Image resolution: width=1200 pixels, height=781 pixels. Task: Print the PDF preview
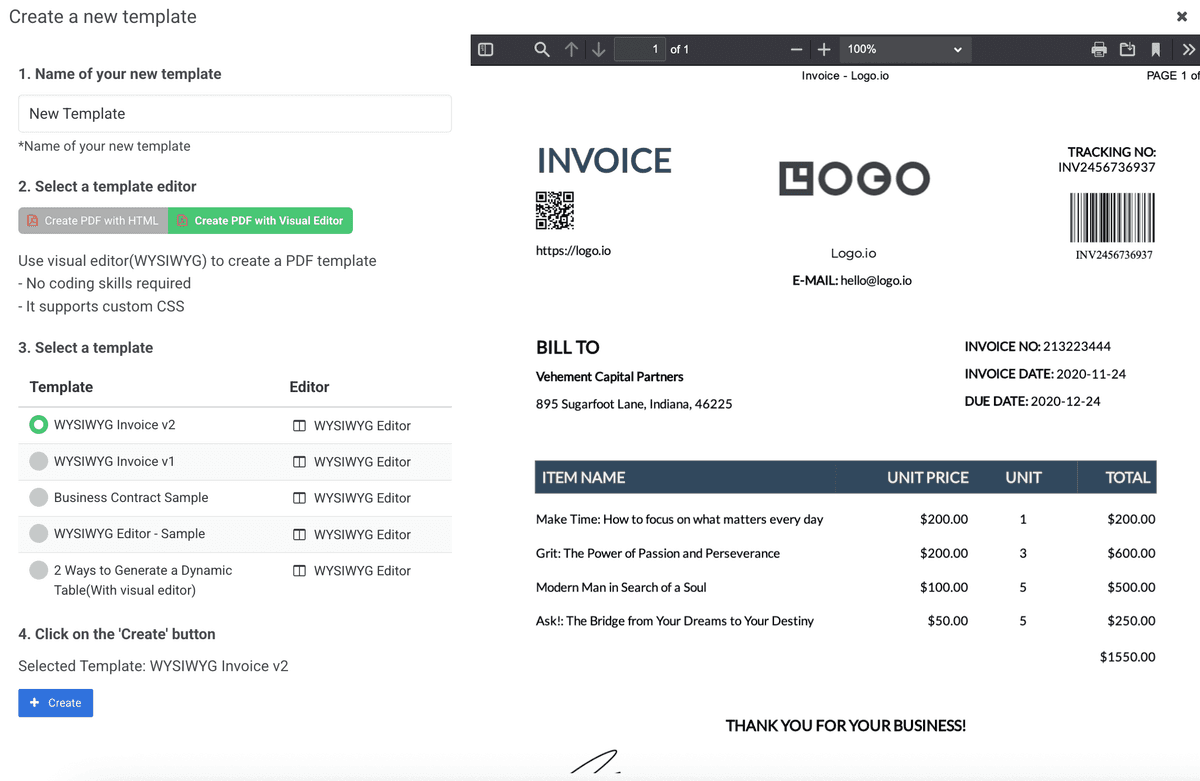1099,49
